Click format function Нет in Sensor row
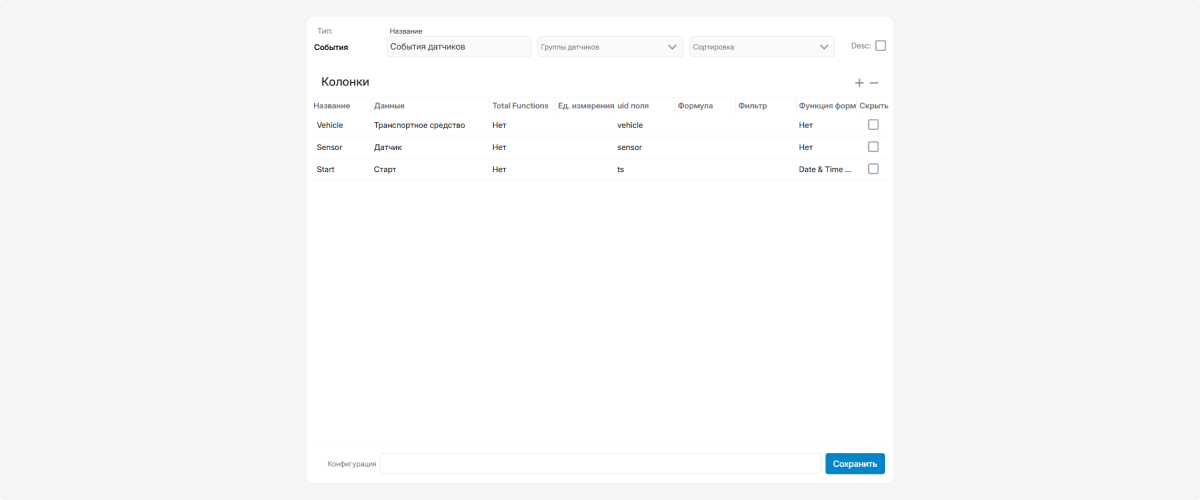 click(805, 147)
